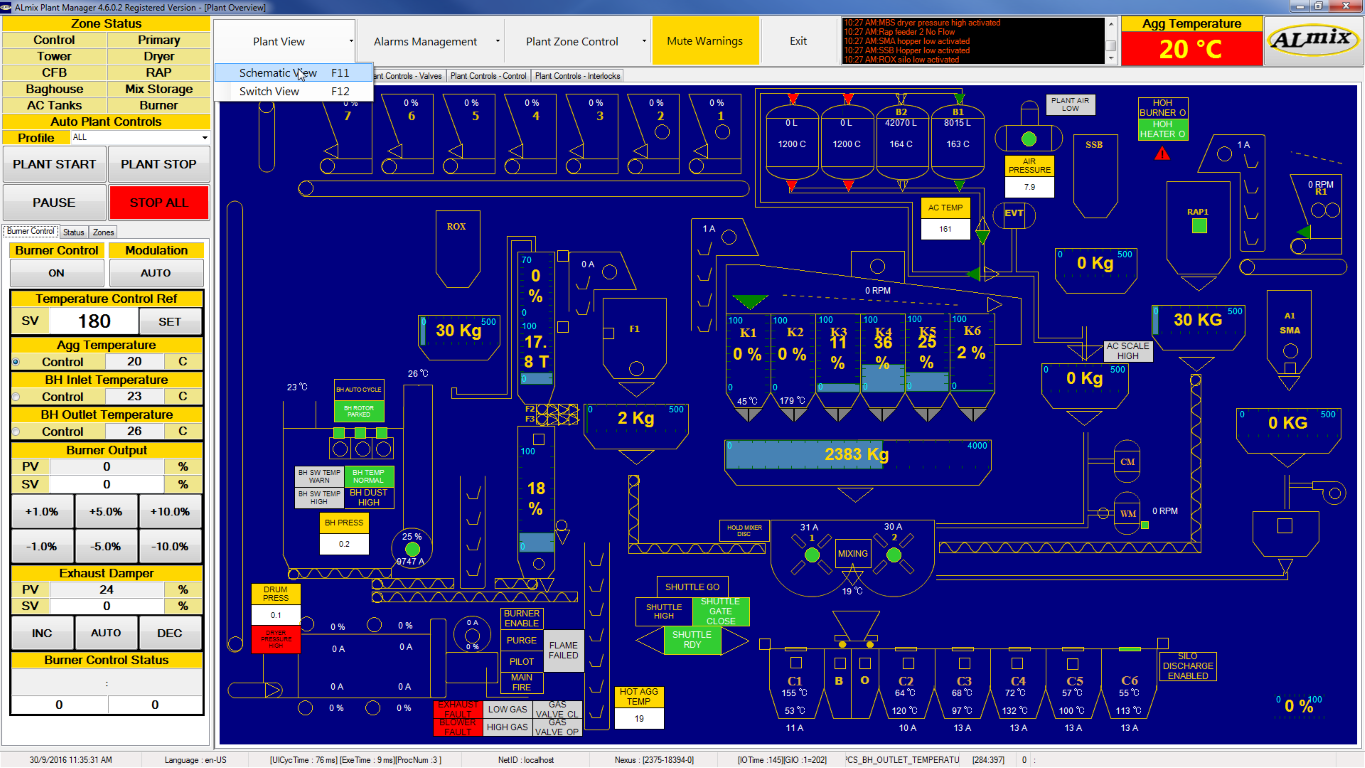Click the MIXING box on the mixer
Viewport: 1365px width, 768px height.
852,553
